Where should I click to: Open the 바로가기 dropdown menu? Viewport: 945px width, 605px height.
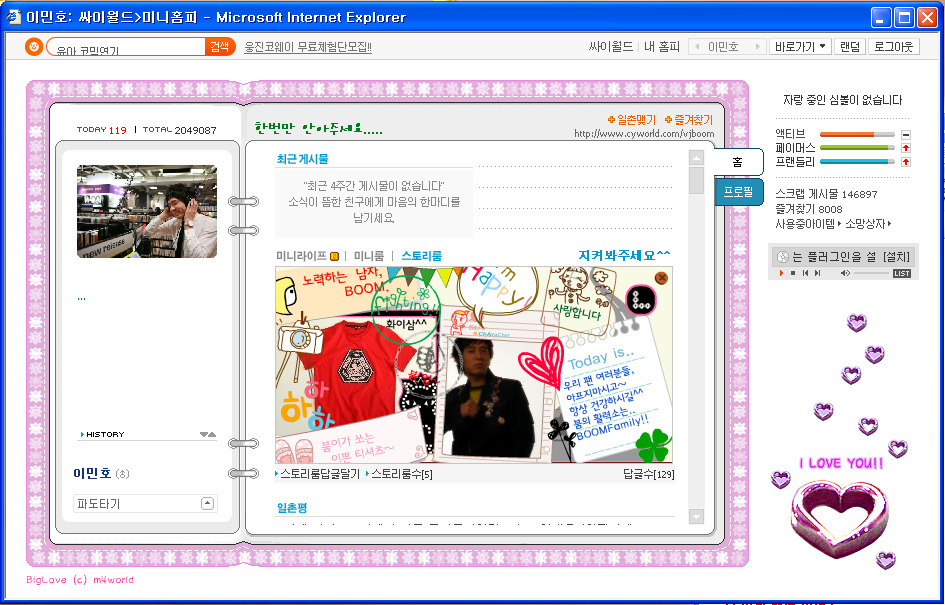[x=801, y=47]
